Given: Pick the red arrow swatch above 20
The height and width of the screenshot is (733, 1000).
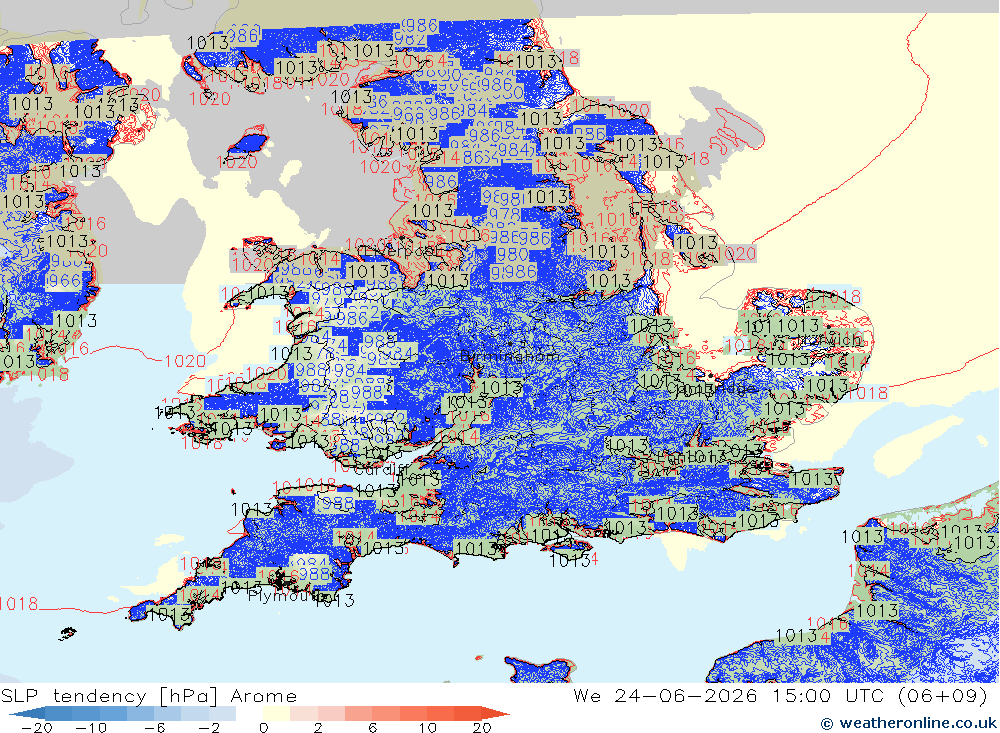Looking at the screenshot, I should 492,713.
